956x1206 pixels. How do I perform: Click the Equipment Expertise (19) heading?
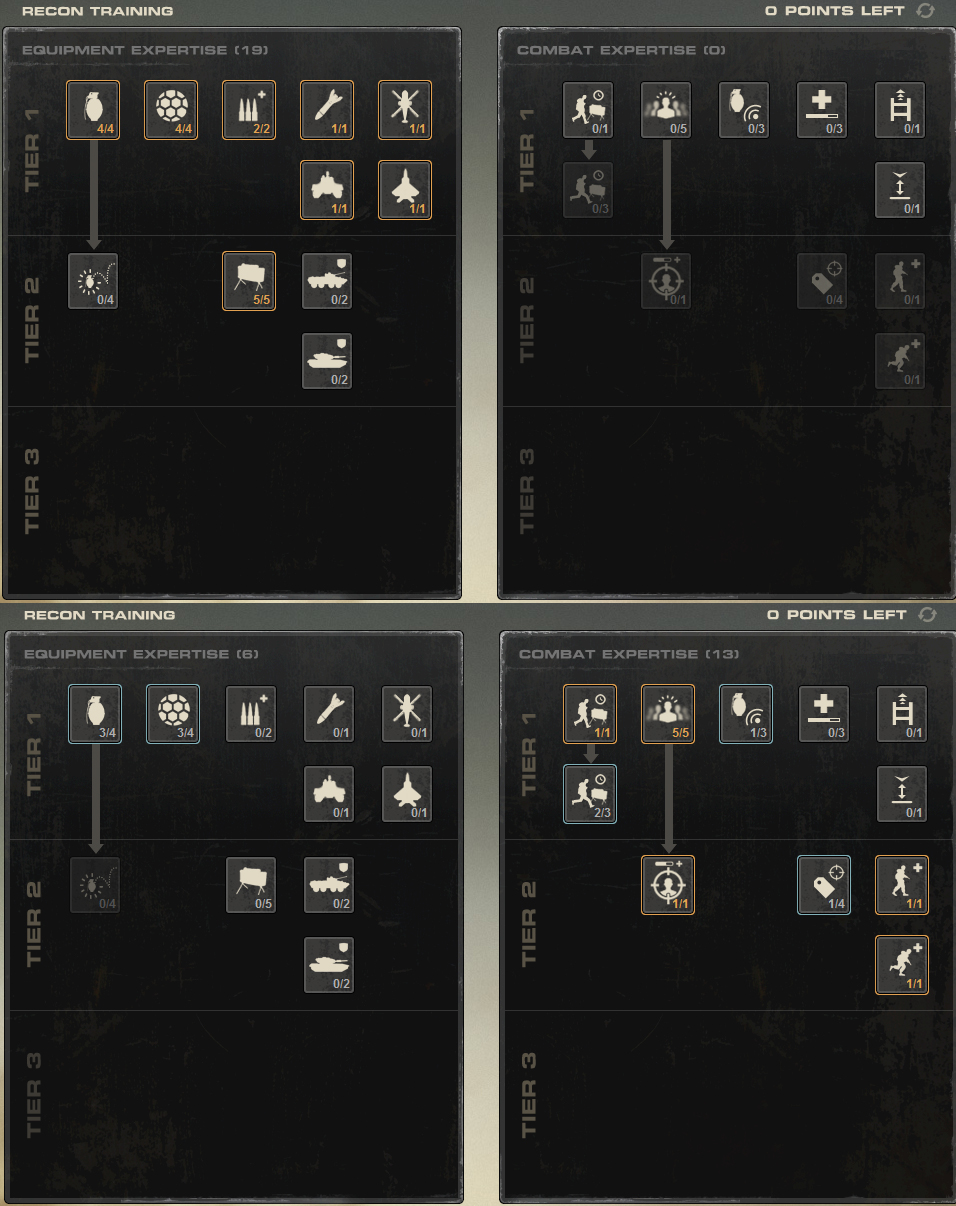point(144,50)
